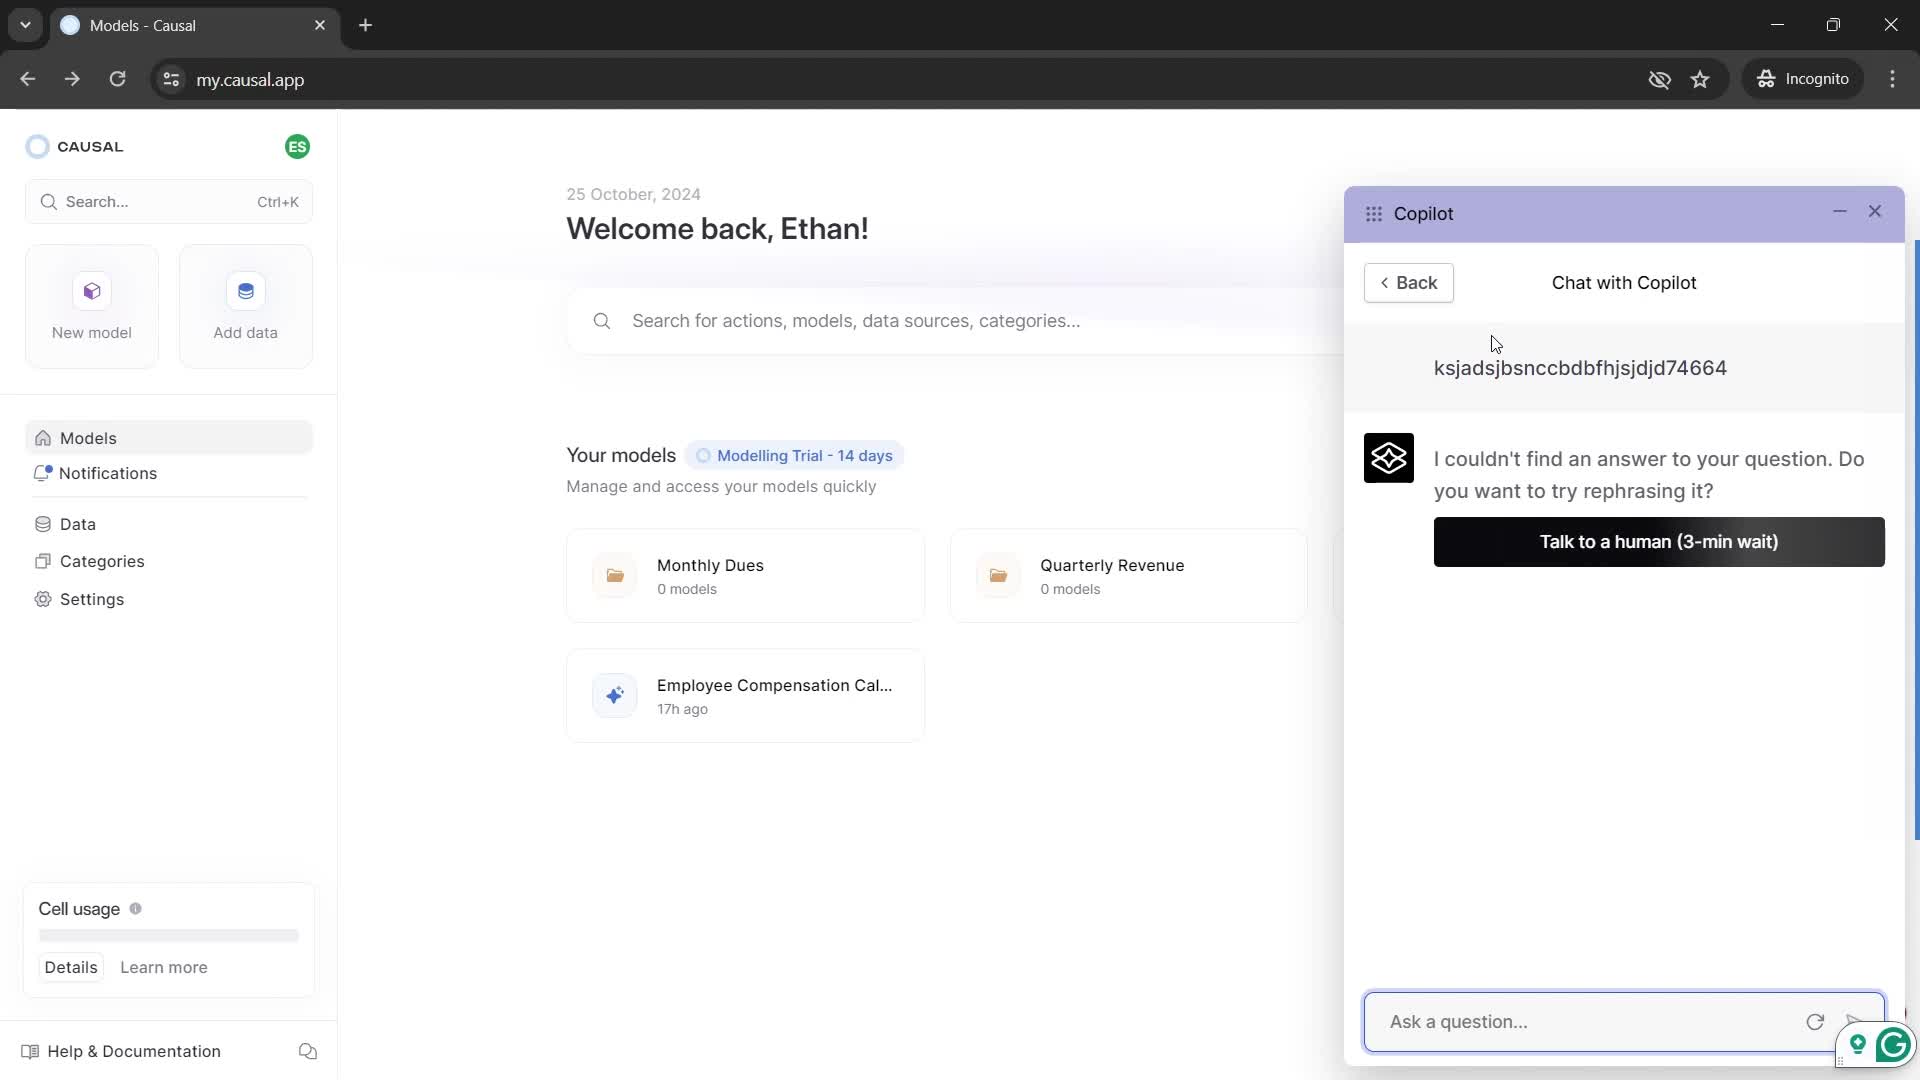Click the Back button in Copilot
Image resolution: width=1920 pixels, height=1080 pixels.
(x=1410, y=282)
